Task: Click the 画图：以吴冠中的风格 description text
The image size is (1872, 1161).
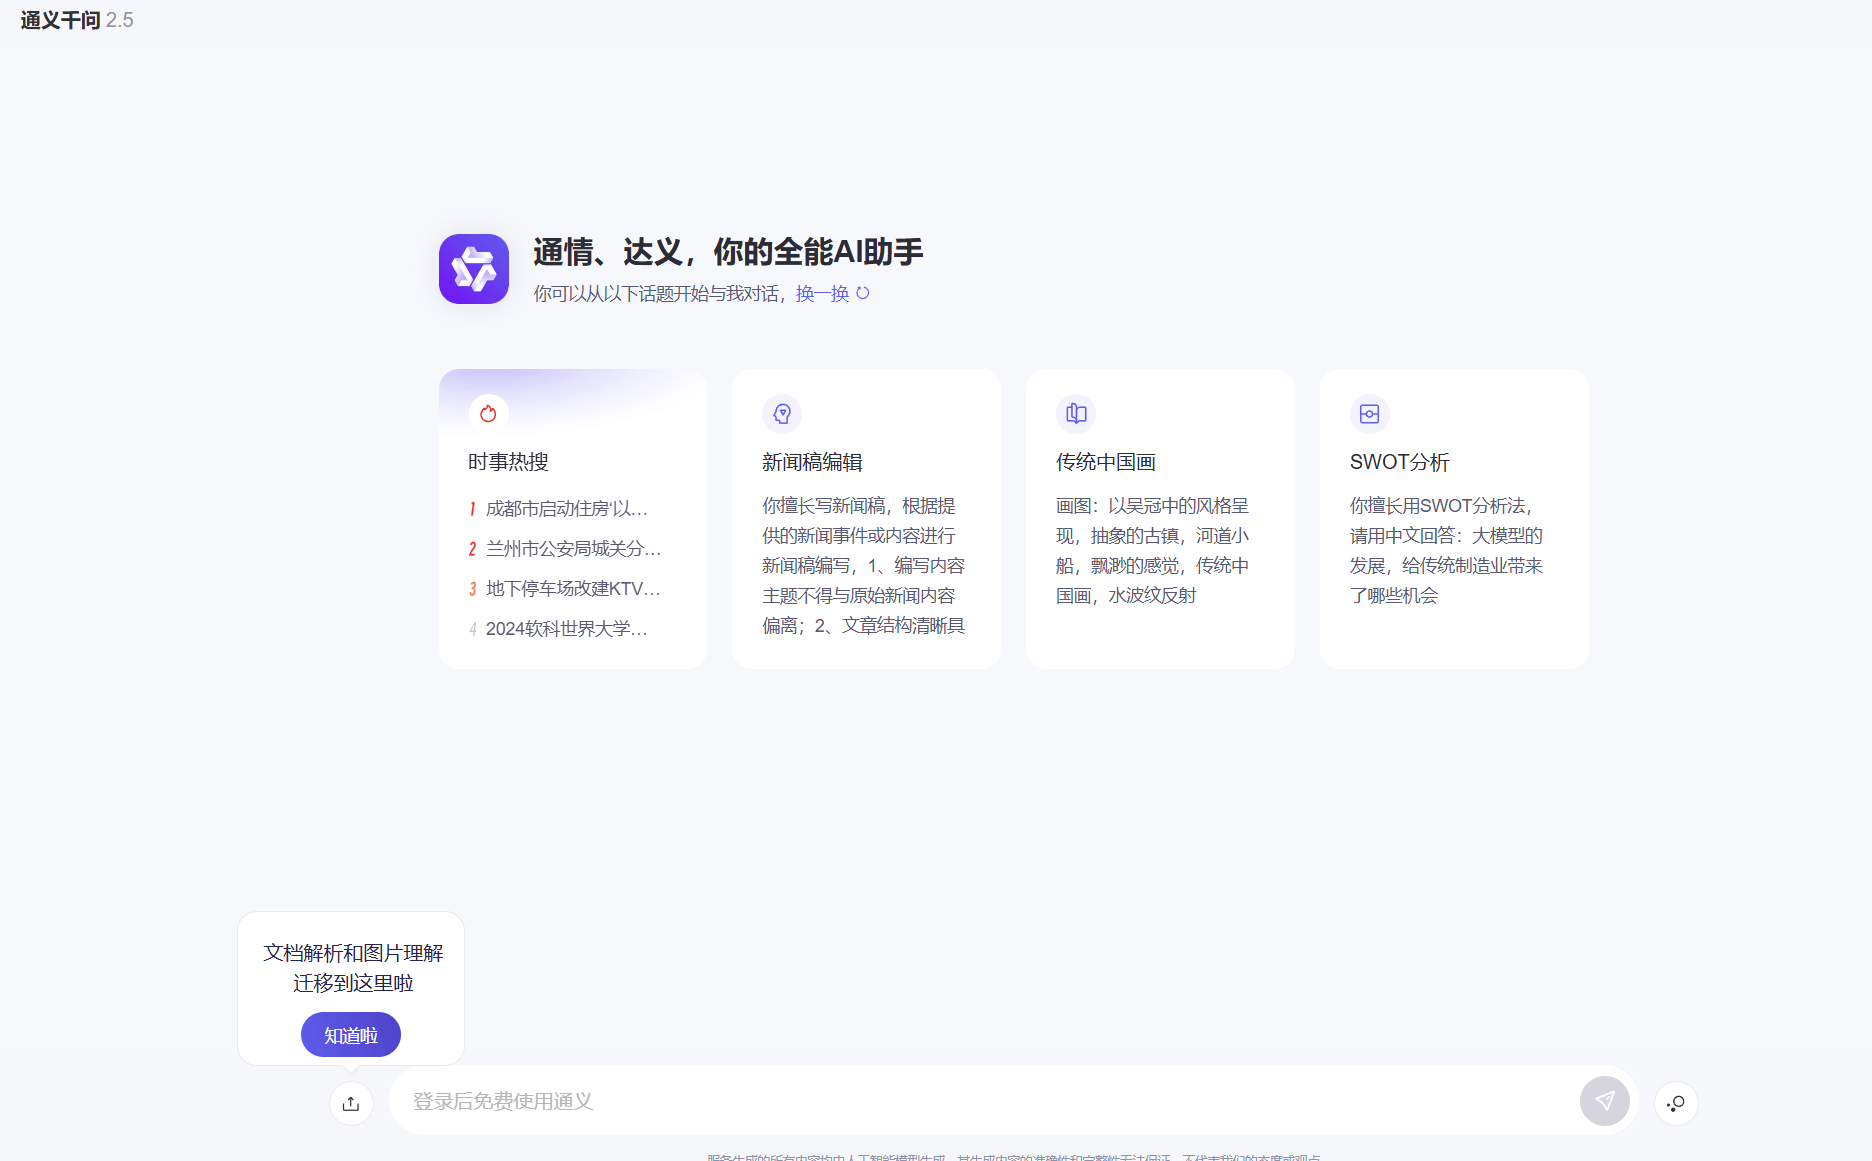Action: (1153, 551)
